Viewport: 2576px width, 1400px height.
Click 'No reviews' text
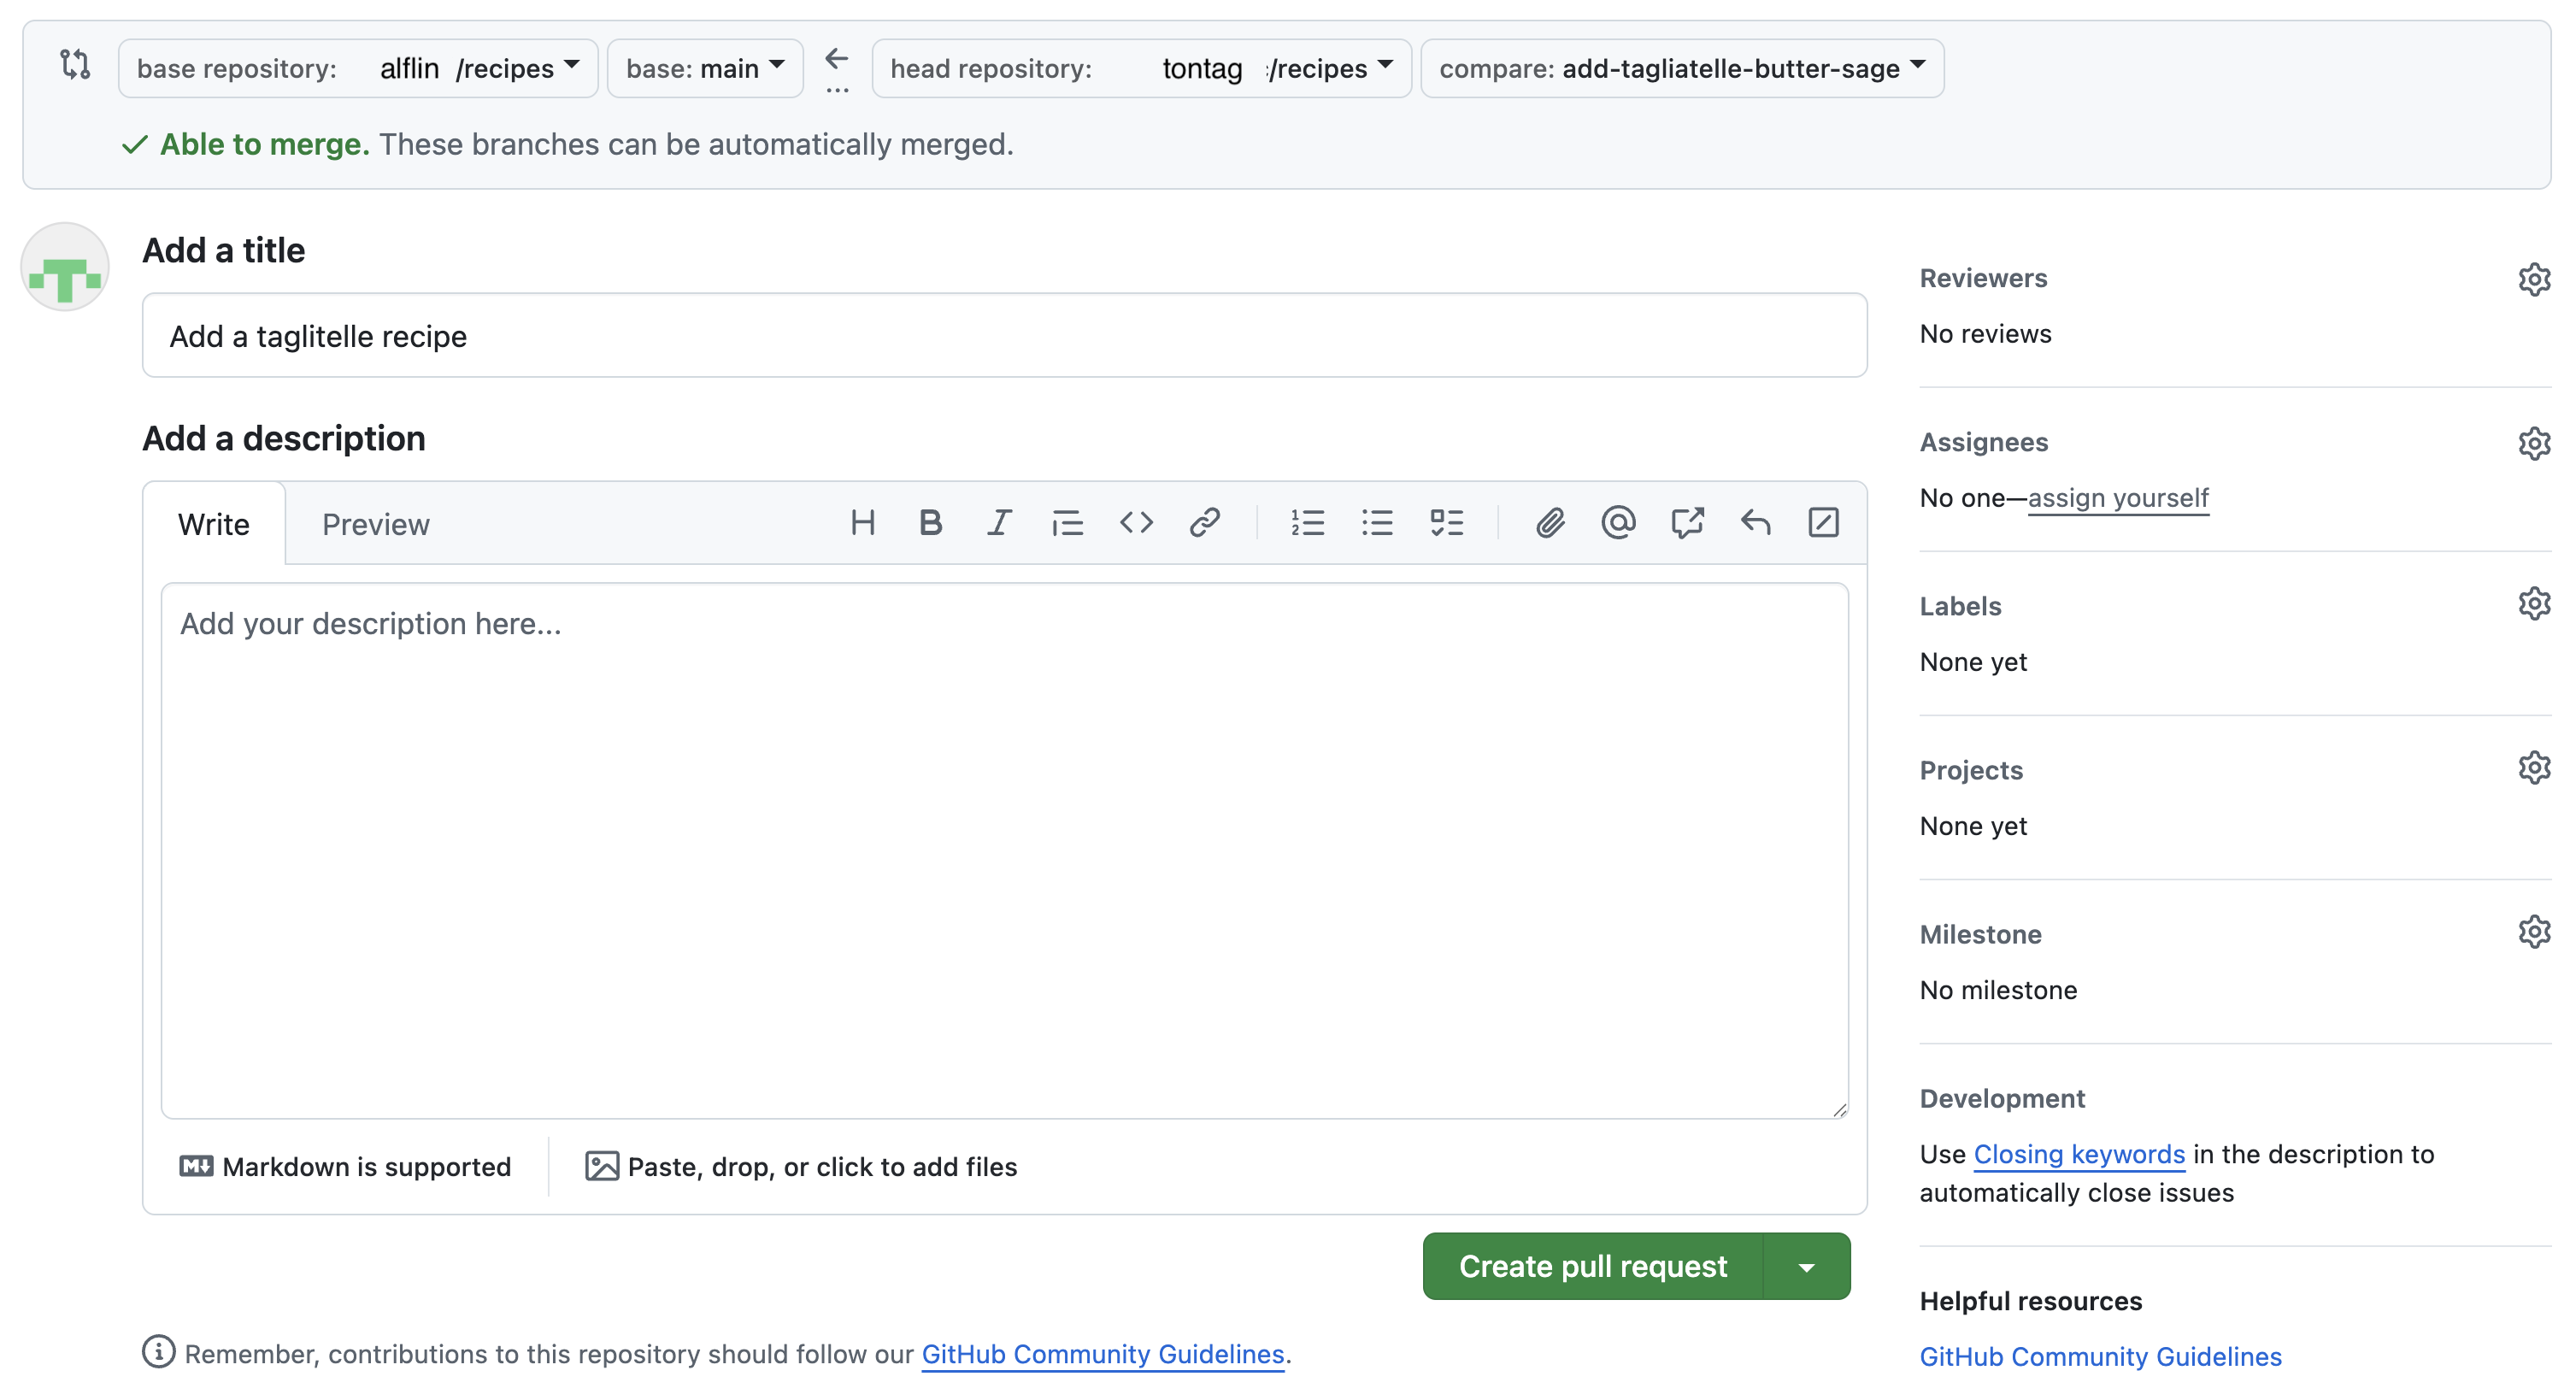(x=1985, y=334)
